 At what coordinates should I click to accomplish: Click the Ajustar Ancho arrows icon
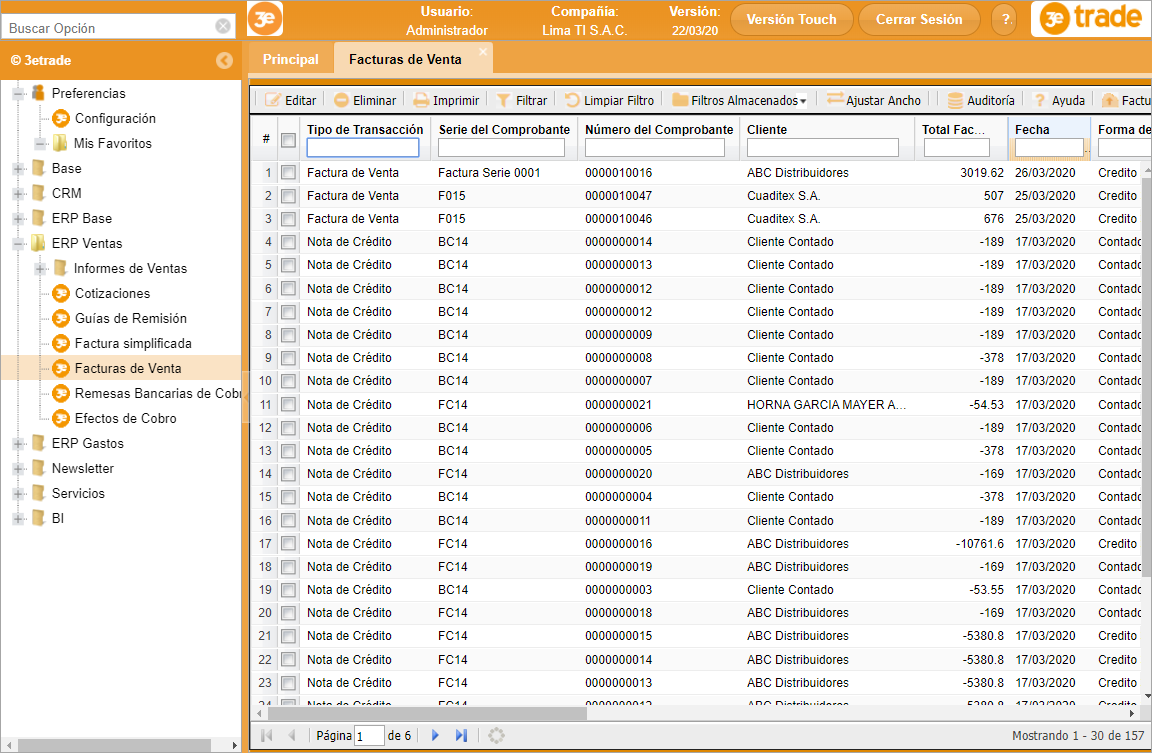835,98
